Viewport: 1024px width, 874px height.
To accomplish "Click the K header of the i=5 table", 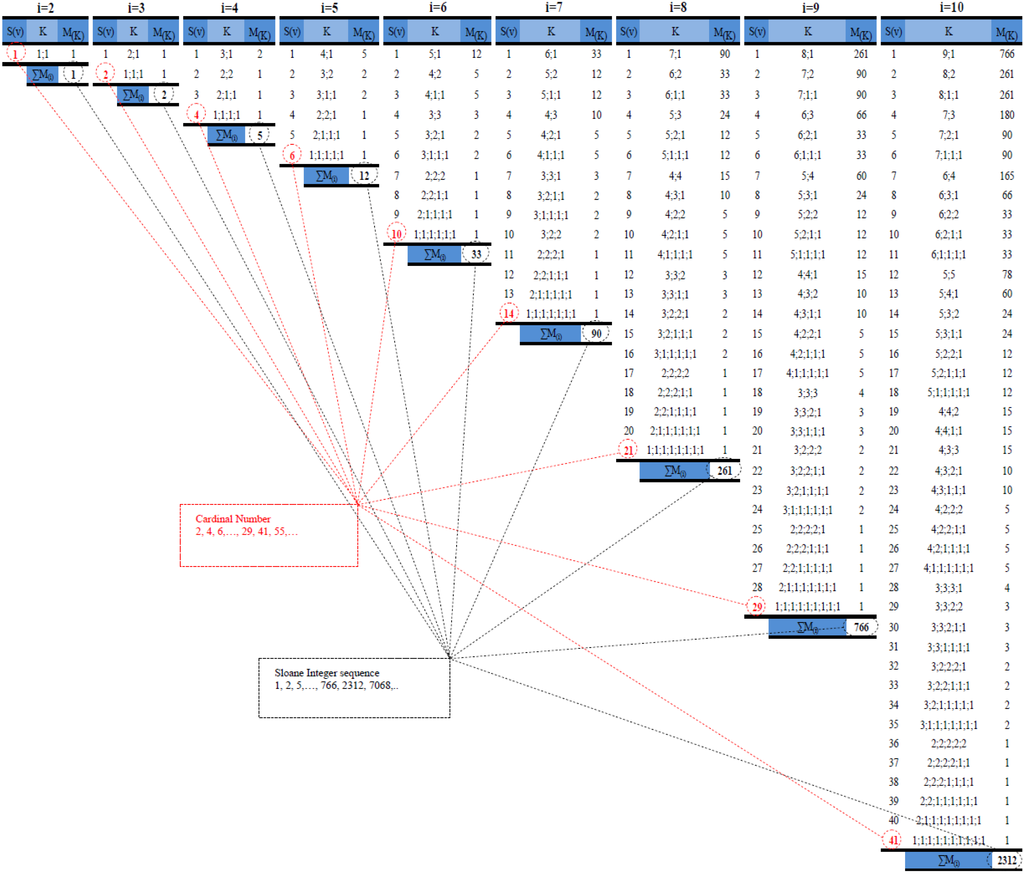I will click(327, 31).
